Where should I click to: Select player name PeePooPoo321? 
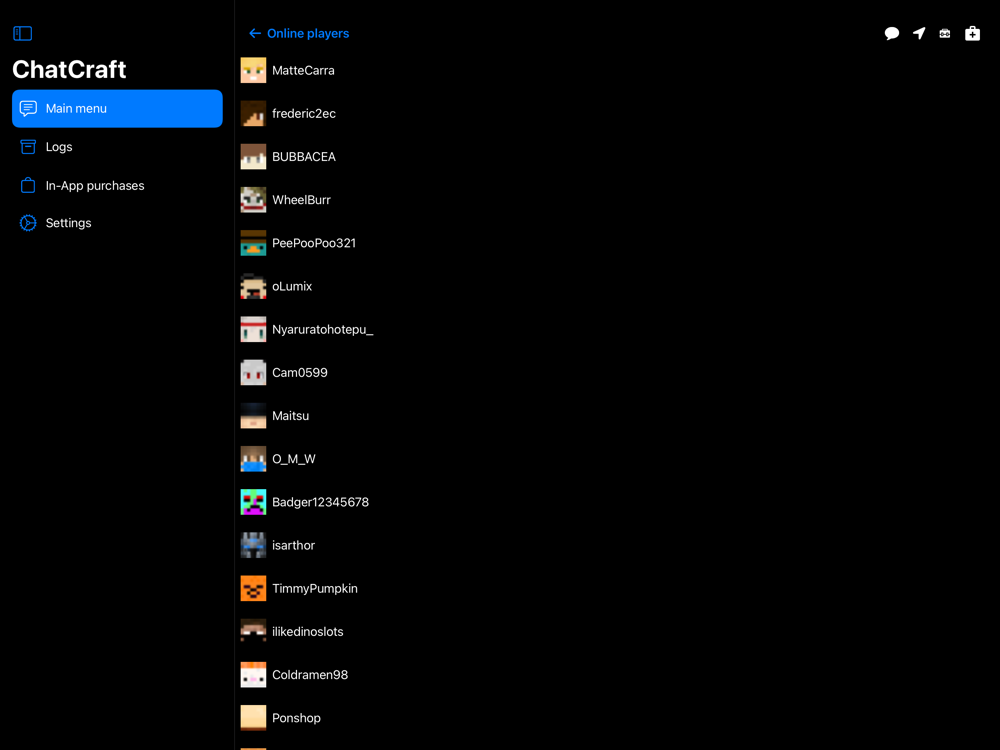(x=314, y=243)
